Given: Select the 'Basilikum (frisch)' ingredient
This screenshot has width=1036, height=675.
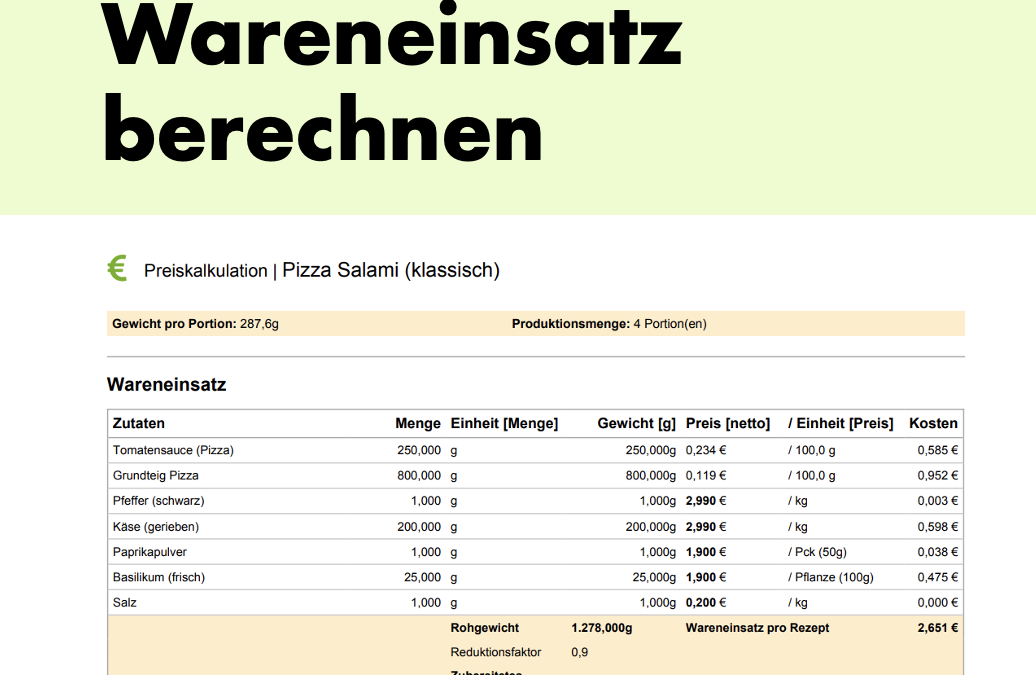Looking at the screenshot, I should click(x=159, y=577).
